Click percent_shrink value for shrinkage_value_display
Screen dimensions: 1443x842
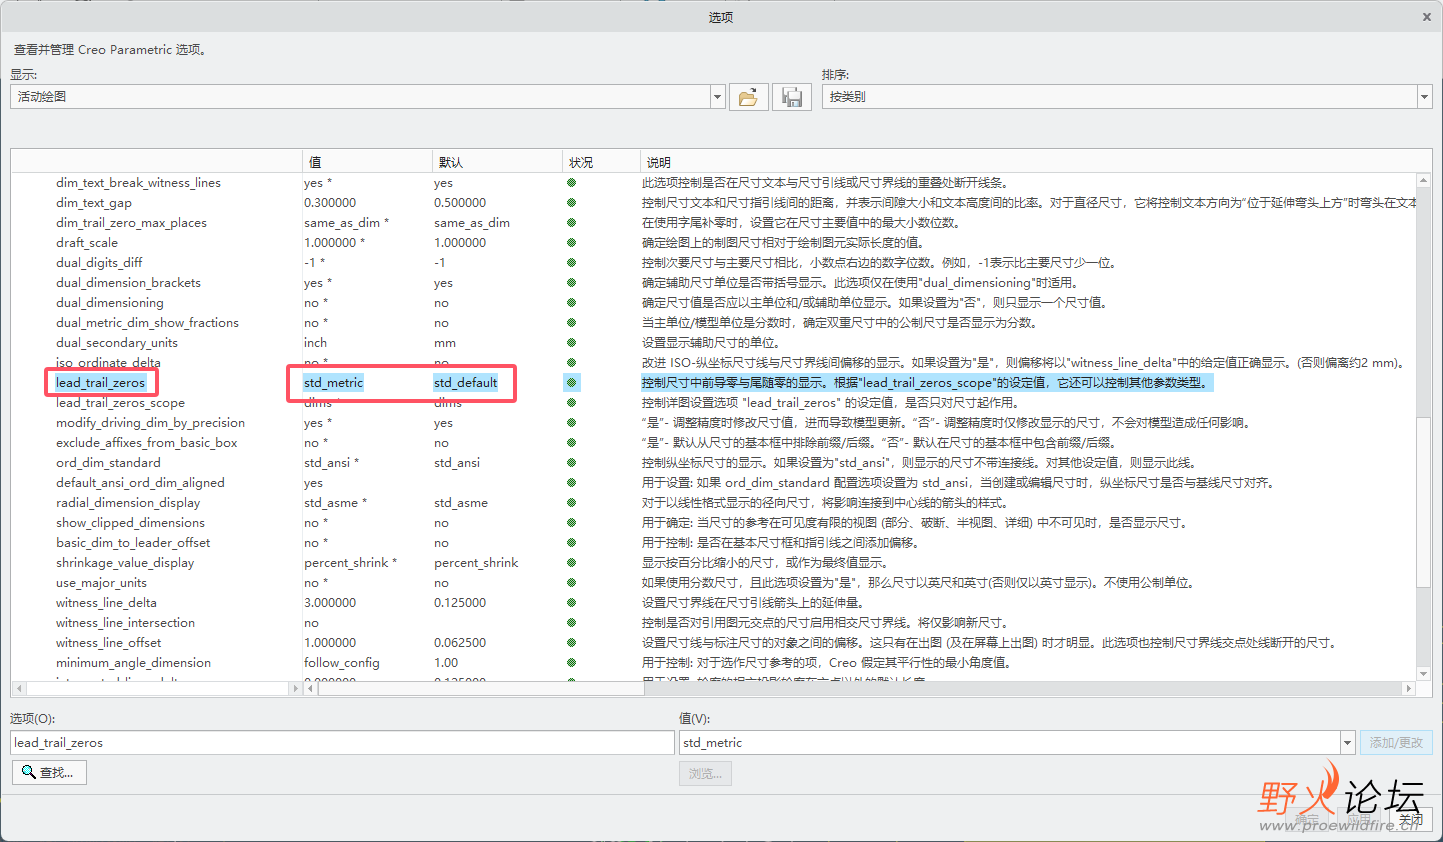350,563
